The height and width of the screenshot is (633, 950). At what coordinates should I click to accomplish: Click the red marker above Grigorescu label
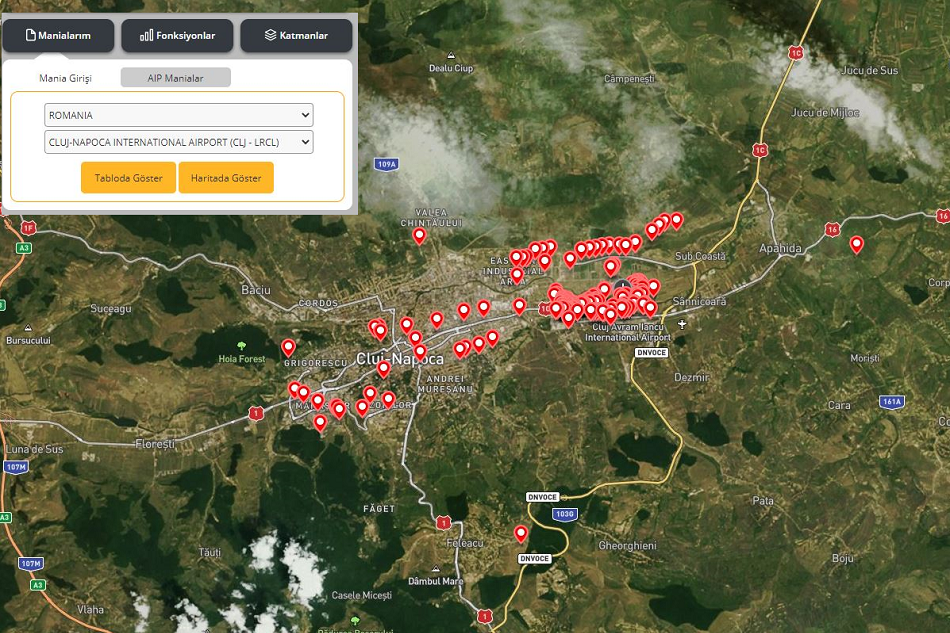point(288,347)
